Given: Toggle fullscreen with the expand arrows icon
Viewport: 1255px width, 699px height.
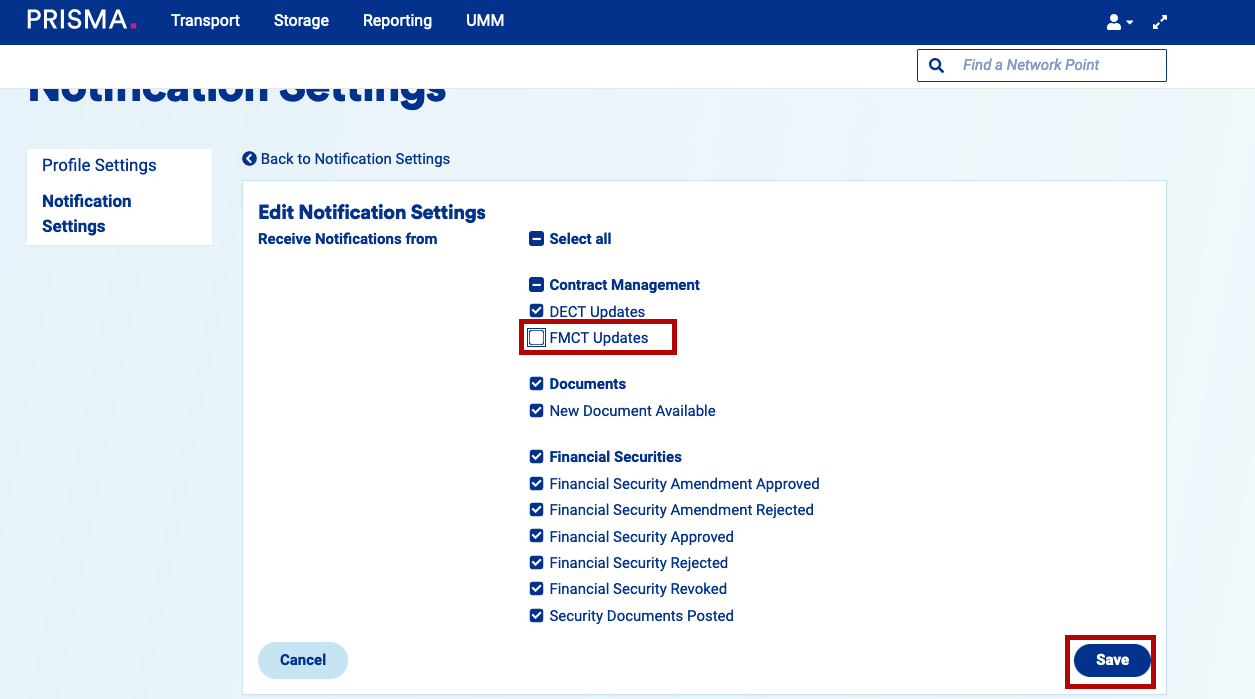Looking at the screenshot, I should (x=1160, y=22).
